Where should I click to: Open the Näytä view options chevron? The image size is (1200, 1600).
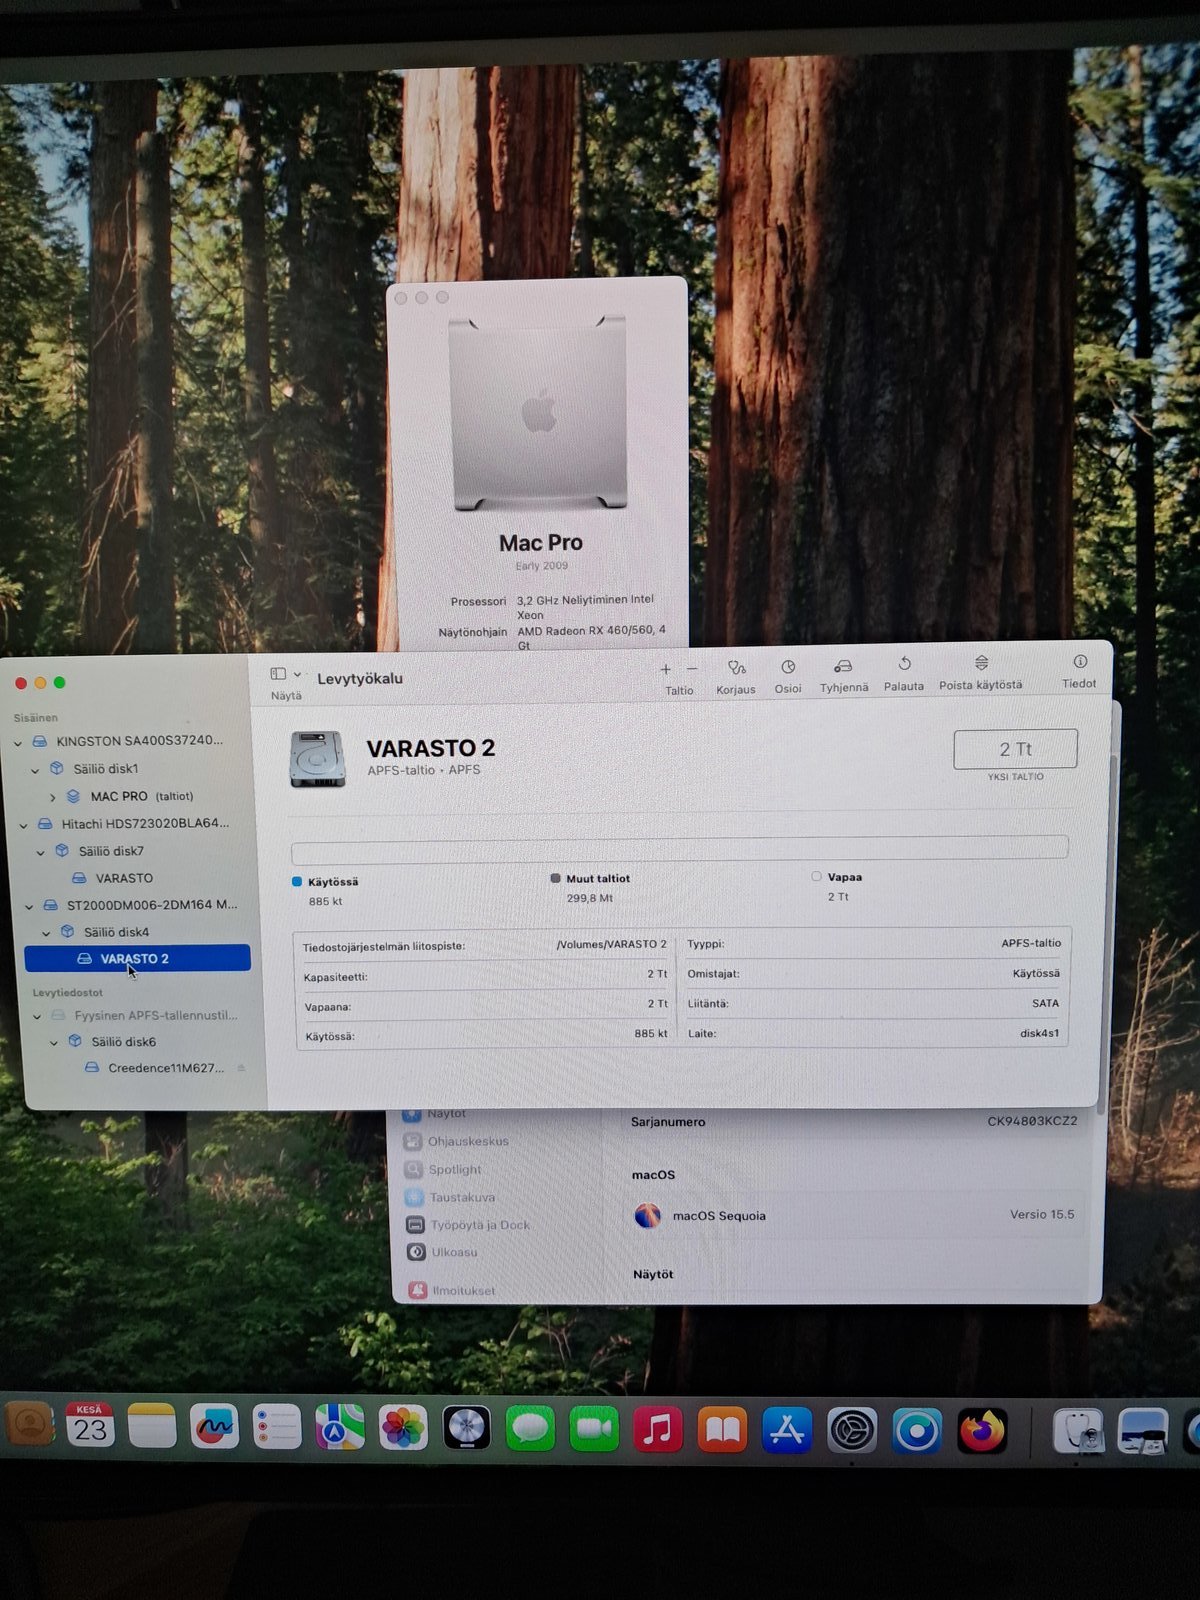point(297,674)
